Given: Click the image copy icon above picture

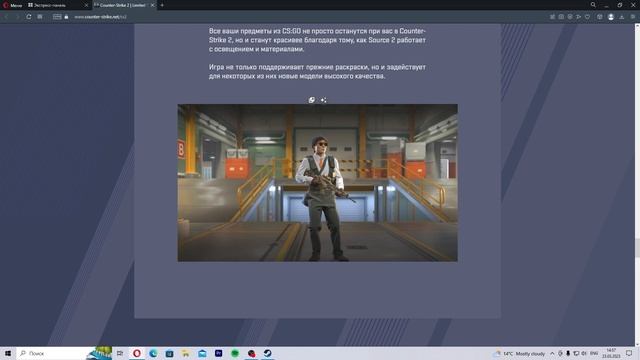Looking at the screenshot, I should (x=312, y=100).
